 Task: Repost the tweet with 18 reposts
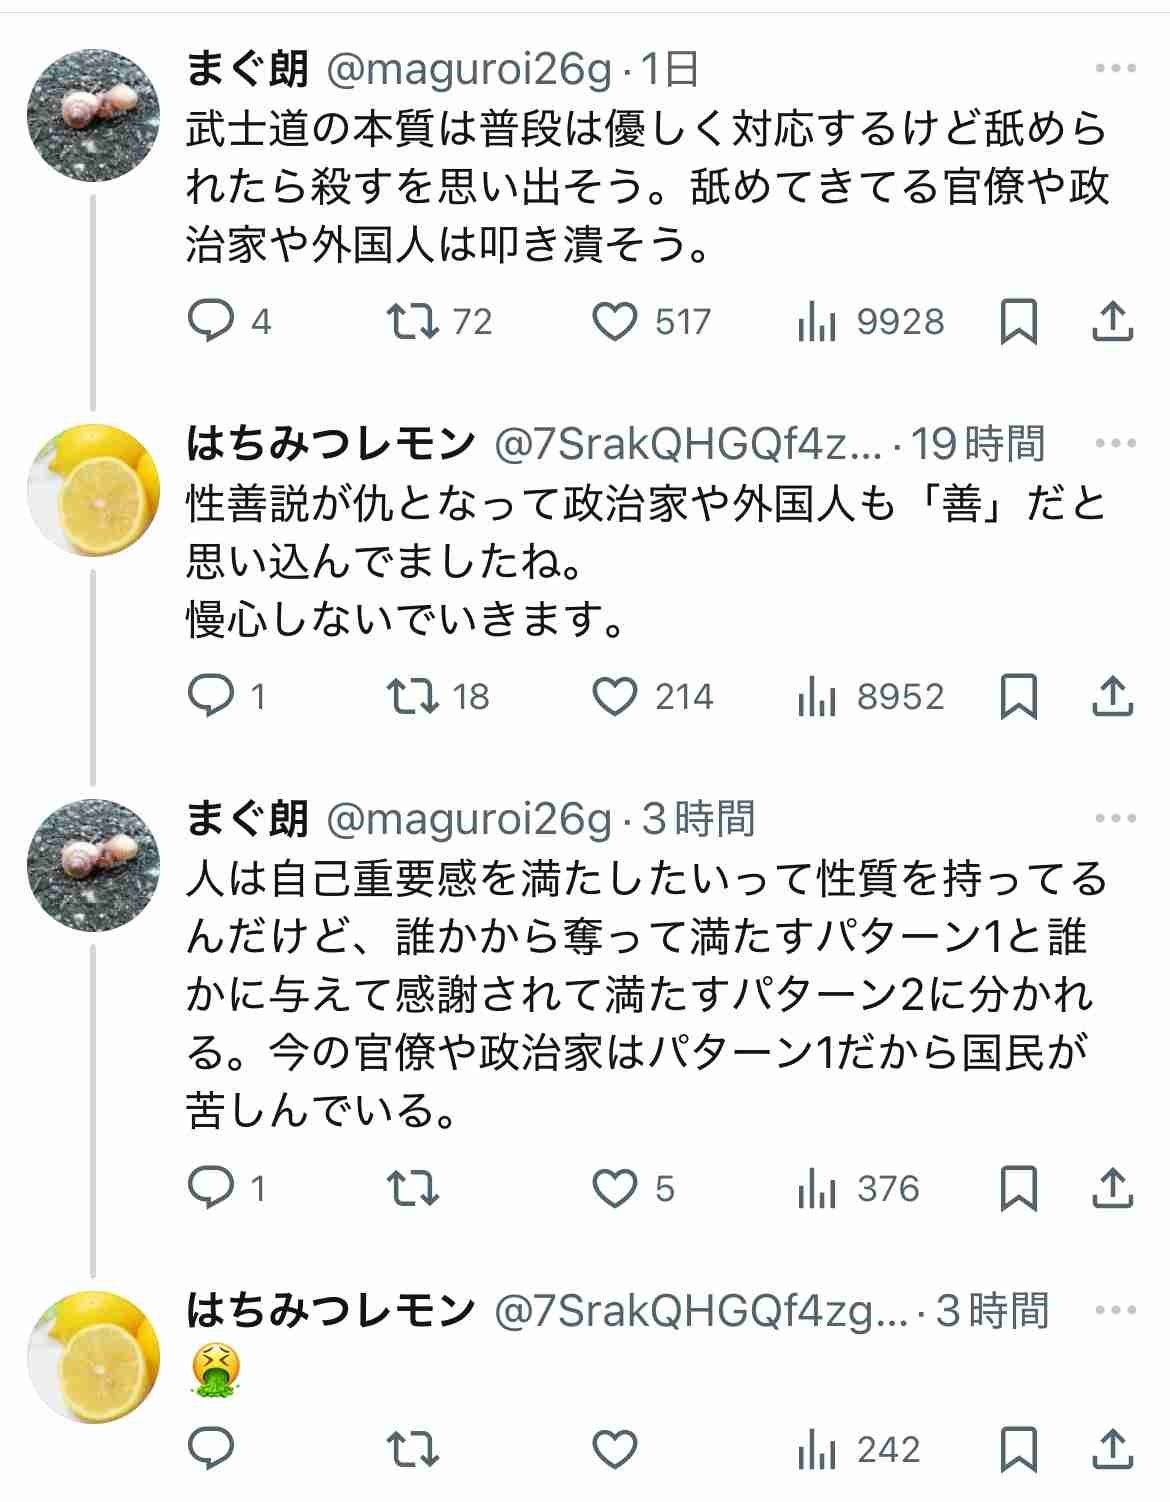413,697
